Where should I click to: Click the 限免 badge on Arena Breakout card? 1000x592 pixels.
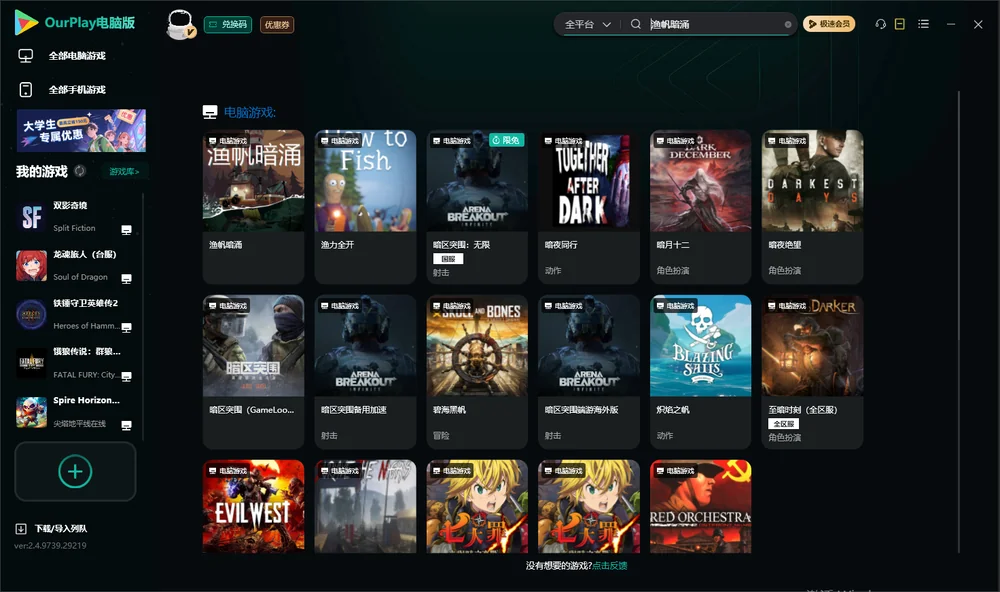(x=507, y=140)
